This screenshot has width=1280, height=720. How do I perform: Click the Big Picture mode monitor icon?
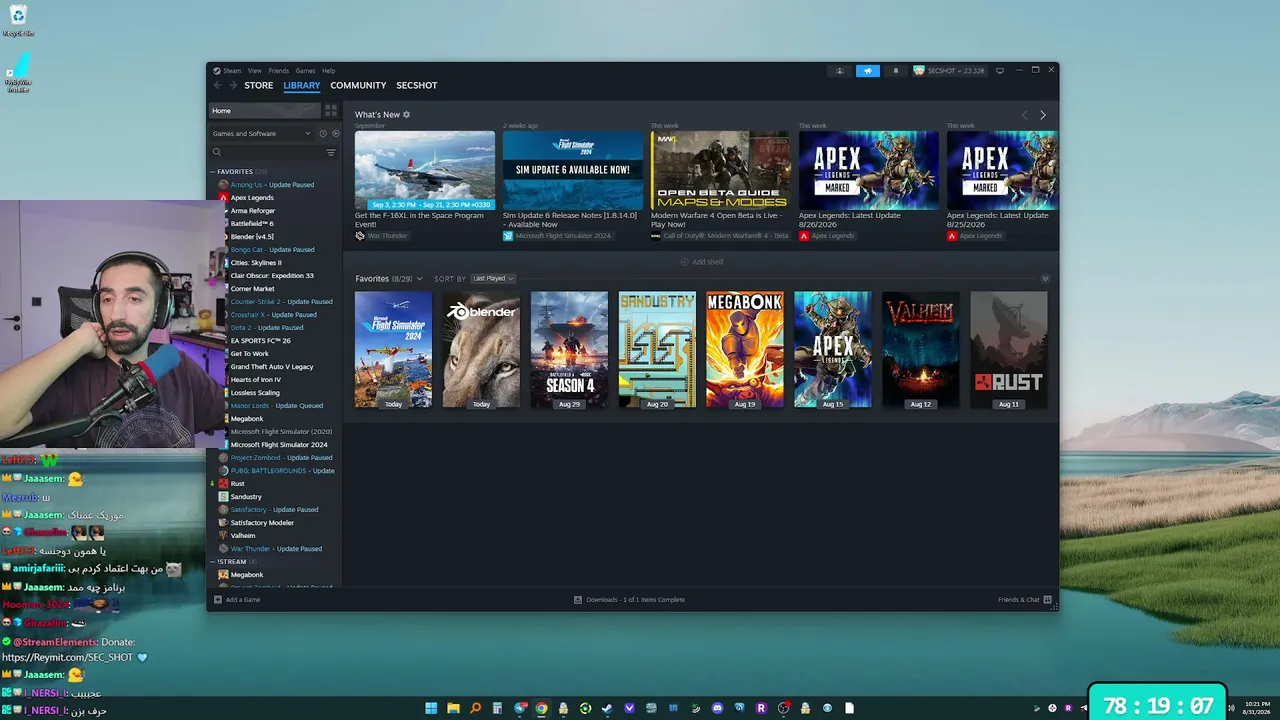tap(999, 71)
